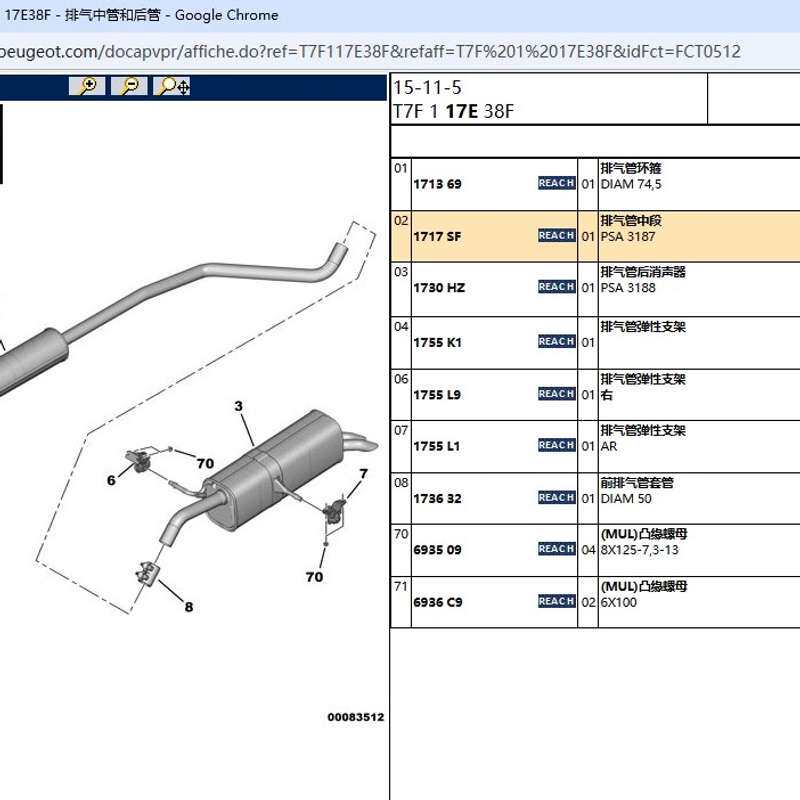The width and height of the screenshot is (800, 800).
Task: Select the zoom-and-pan magnifier tool
Action: point(172,86)
